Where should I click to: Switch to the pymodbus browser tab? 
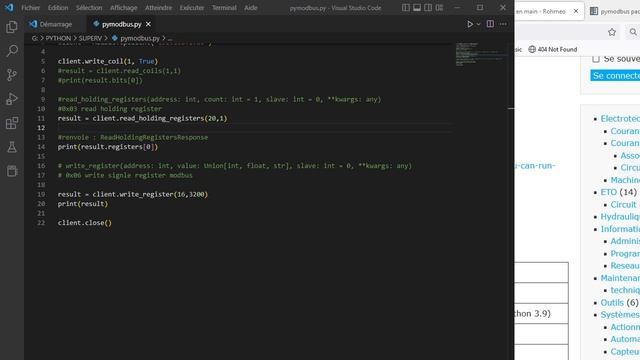click(x=614, y=11)
